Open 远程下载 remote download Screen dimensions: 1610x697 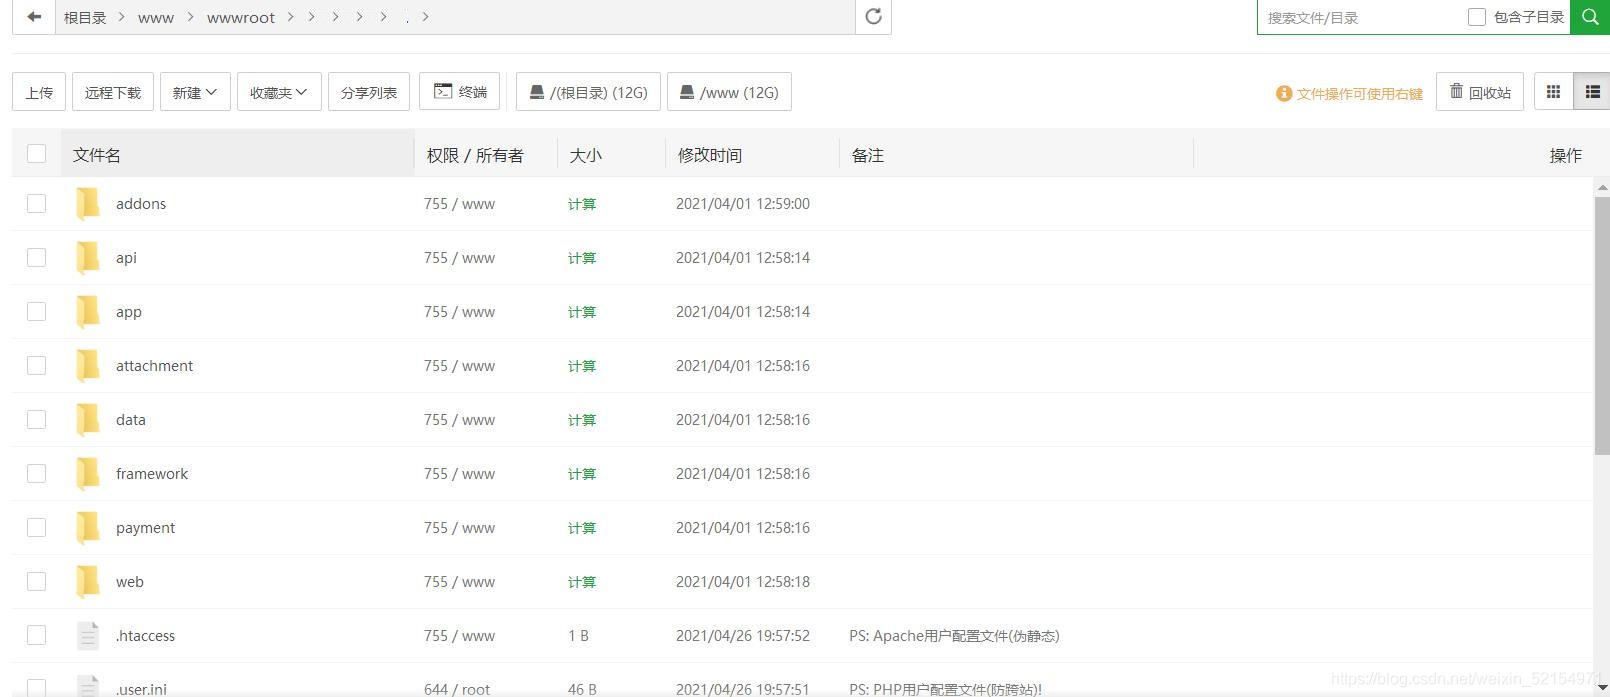point(113,92)
